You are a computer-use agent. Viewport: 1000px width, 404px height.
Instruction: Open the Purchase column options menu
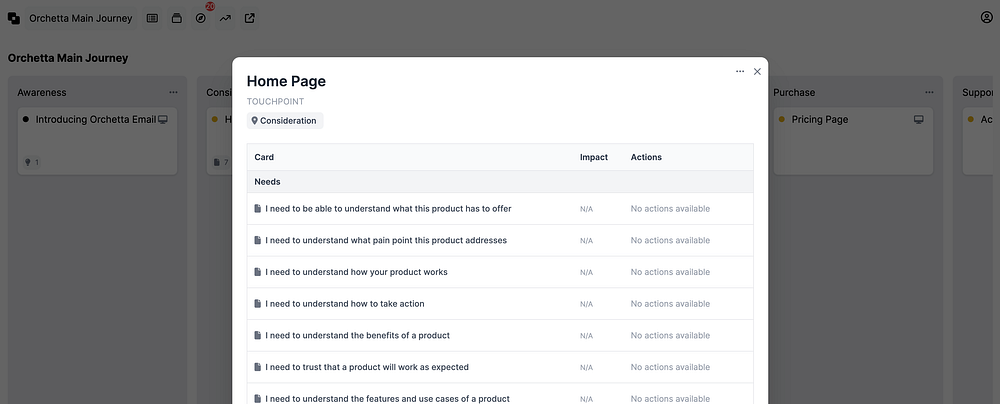(929, 93)
